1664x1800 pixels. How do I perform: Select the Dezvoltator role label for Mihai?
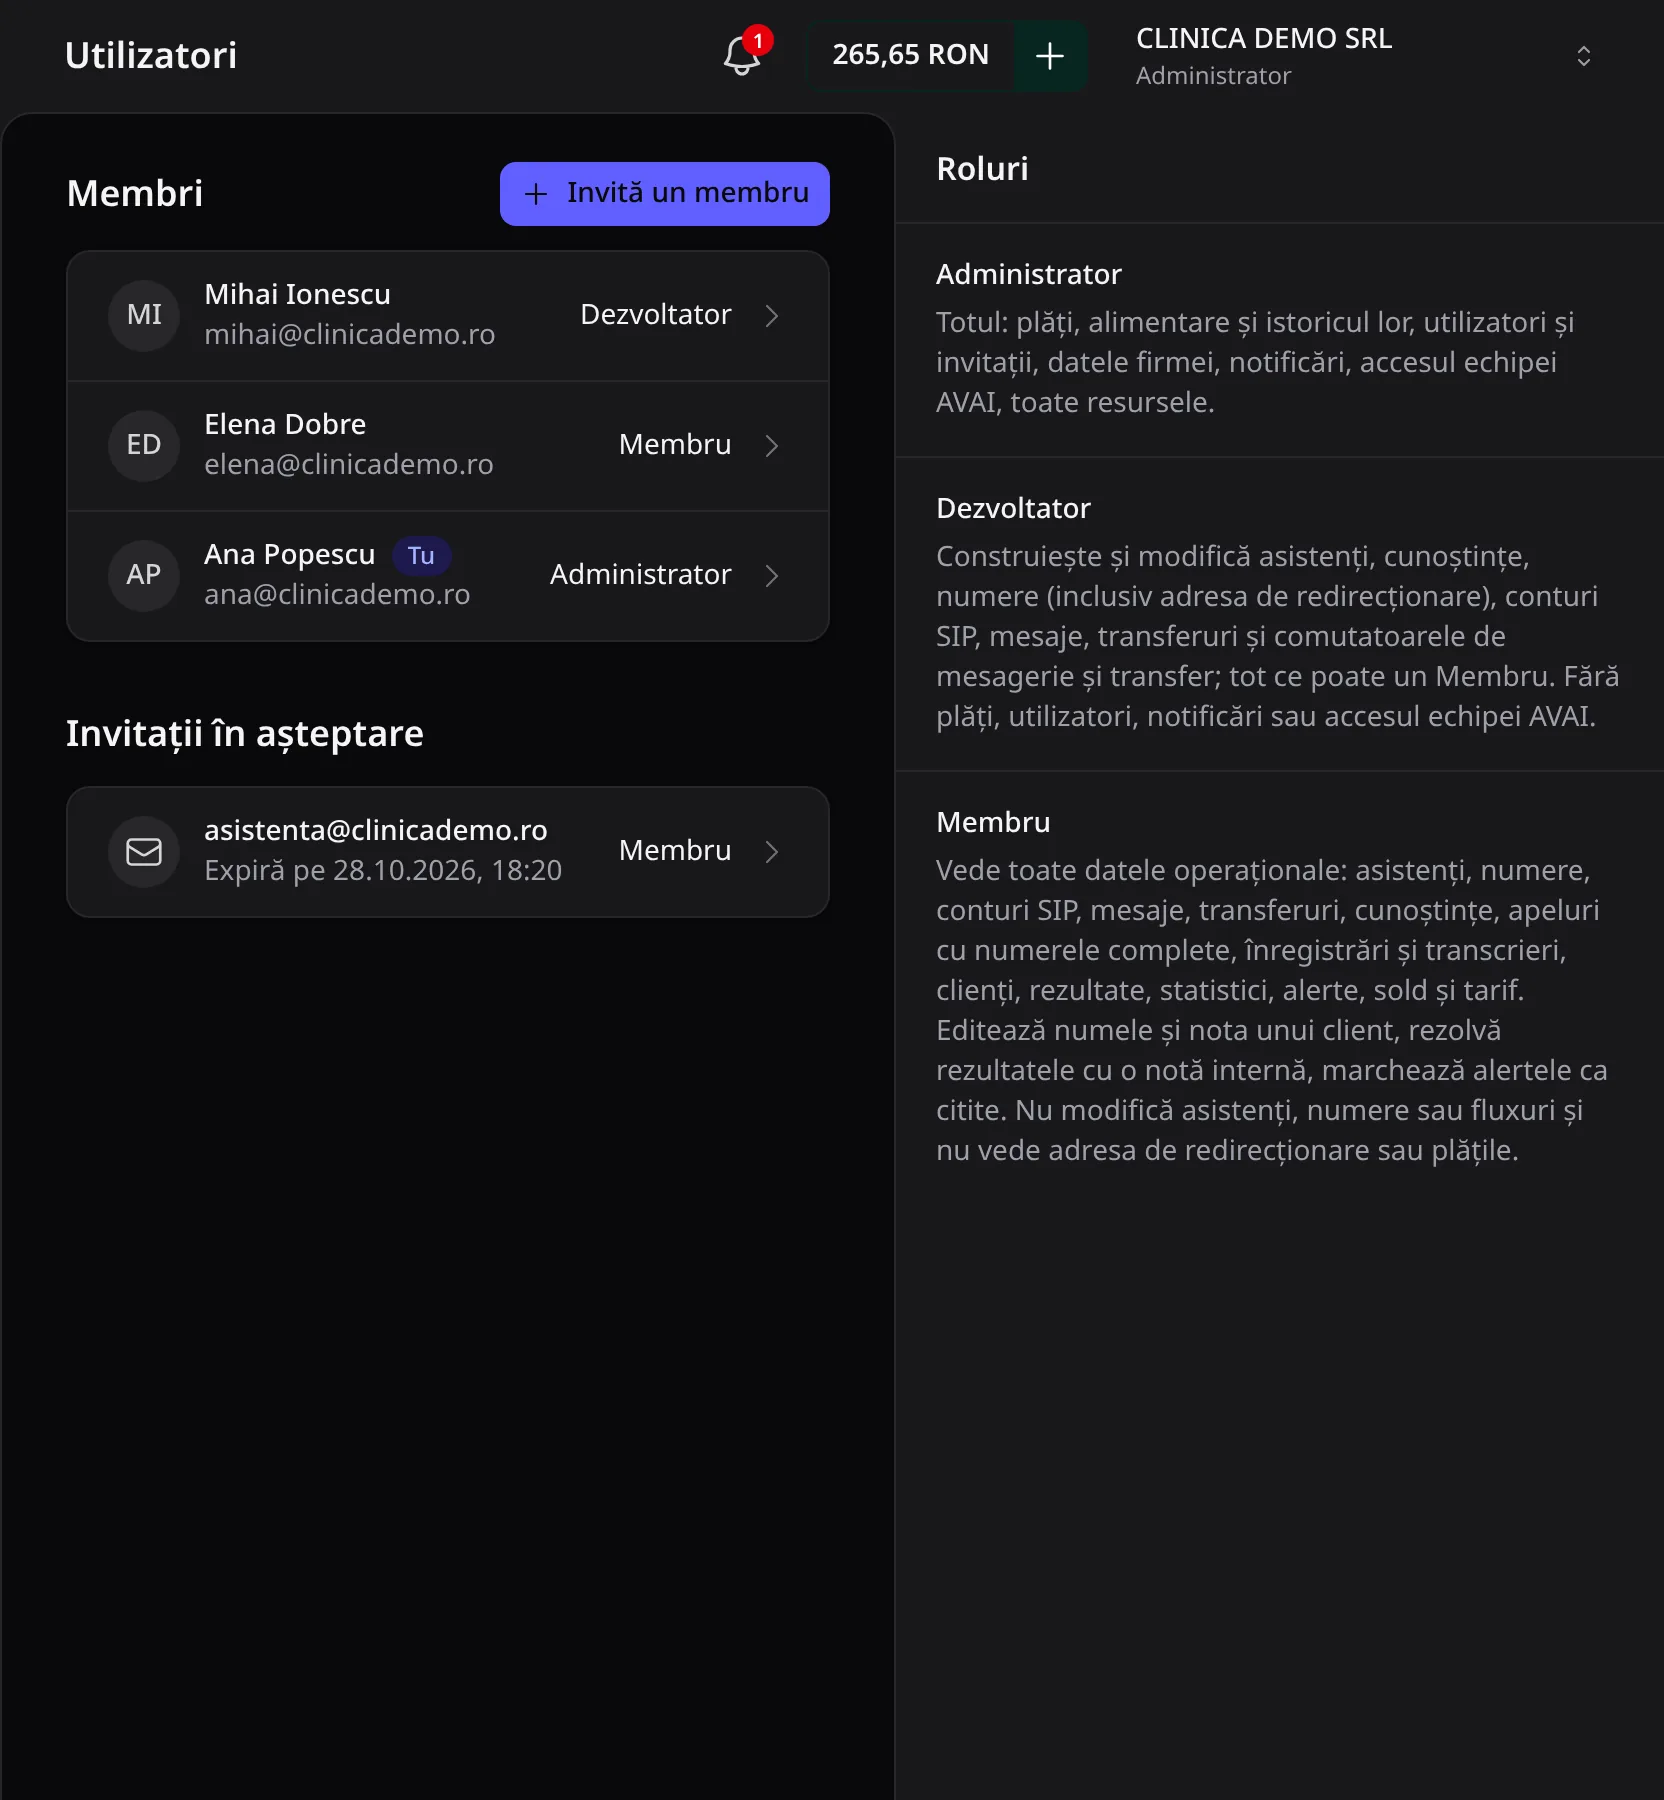[656, 315]
